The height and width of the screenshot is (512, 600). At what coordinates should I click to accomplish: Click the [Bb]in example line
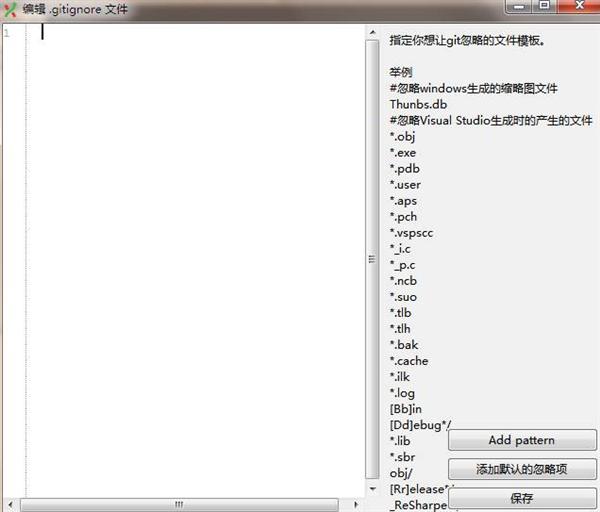click(406, 409)
